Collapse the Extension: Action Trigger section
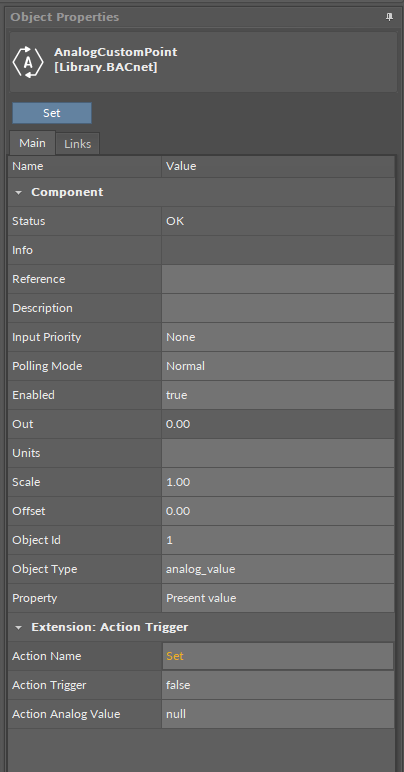Screen dimensions: 404x772 [19, 627]
